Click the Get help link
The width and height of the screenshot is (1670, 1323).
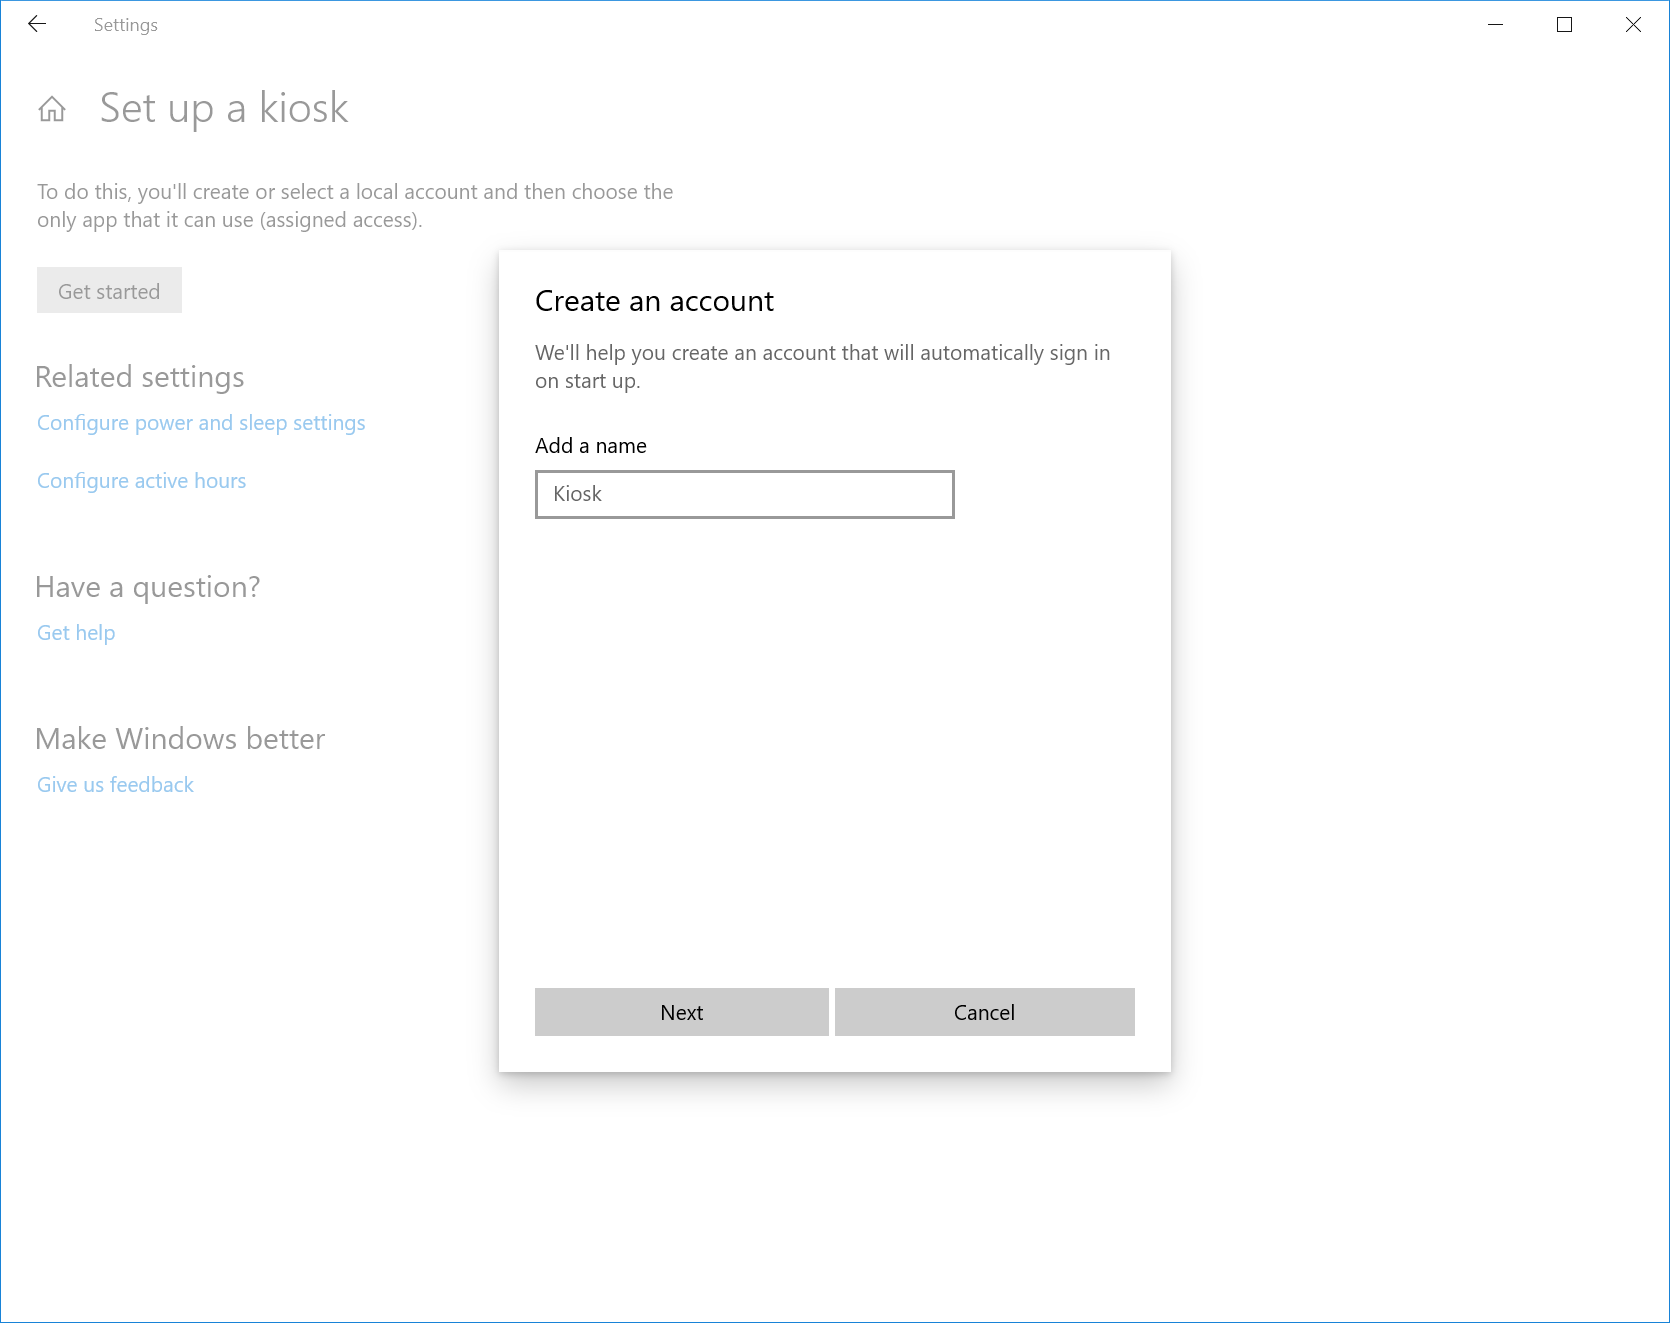pos(76,633)
